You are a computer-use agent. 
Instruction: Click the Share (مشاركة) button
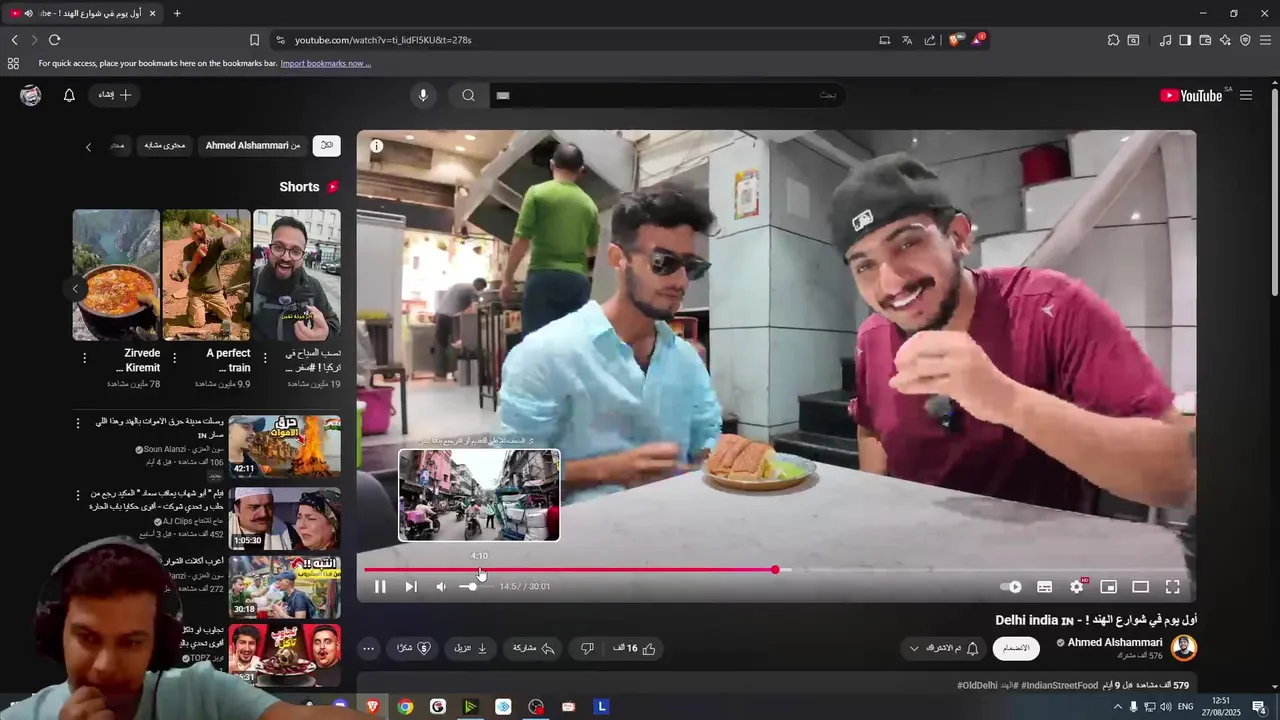(534, 649)
